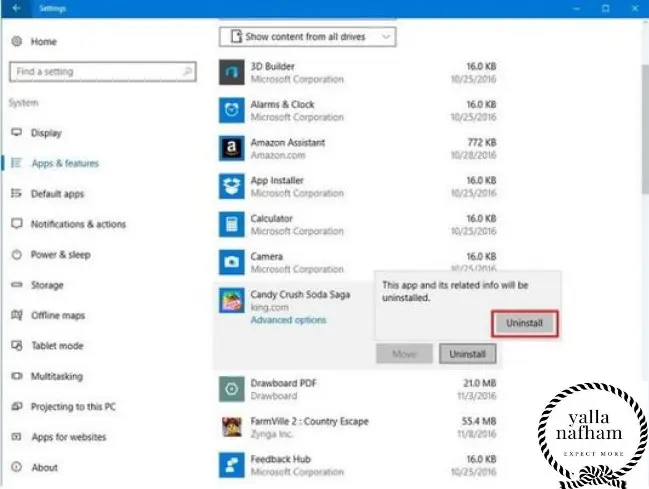Select the Alarms & Clock app icon
This screenshot has height=489, width=649.
231,110
